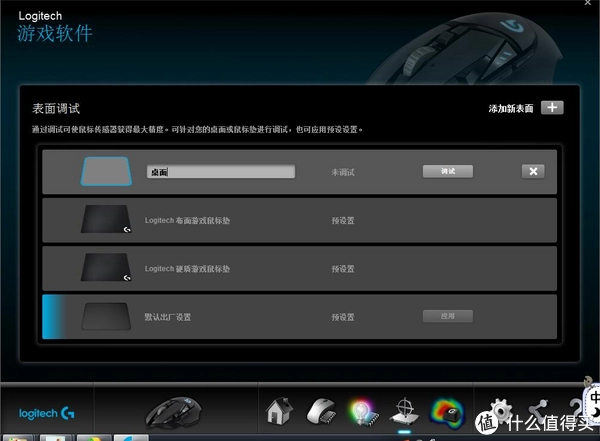The image size is (600, 441).
Task: Click the 添加新表面 label
Action: [511, 108]
